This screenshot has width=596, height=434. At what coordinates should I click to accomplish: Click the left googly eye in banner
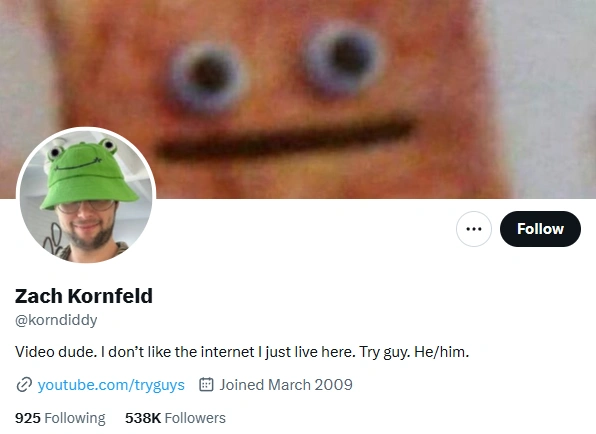click(207, 76)
